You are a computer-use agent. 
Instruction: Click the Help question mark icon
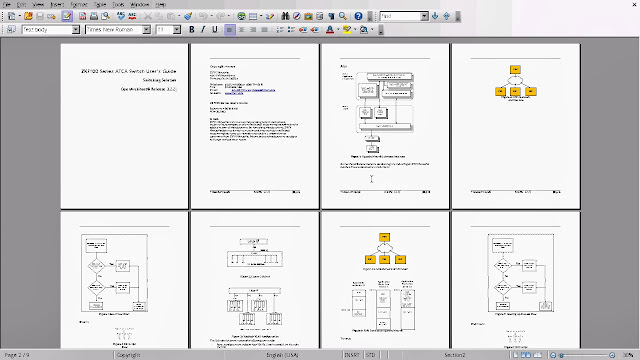358,16
